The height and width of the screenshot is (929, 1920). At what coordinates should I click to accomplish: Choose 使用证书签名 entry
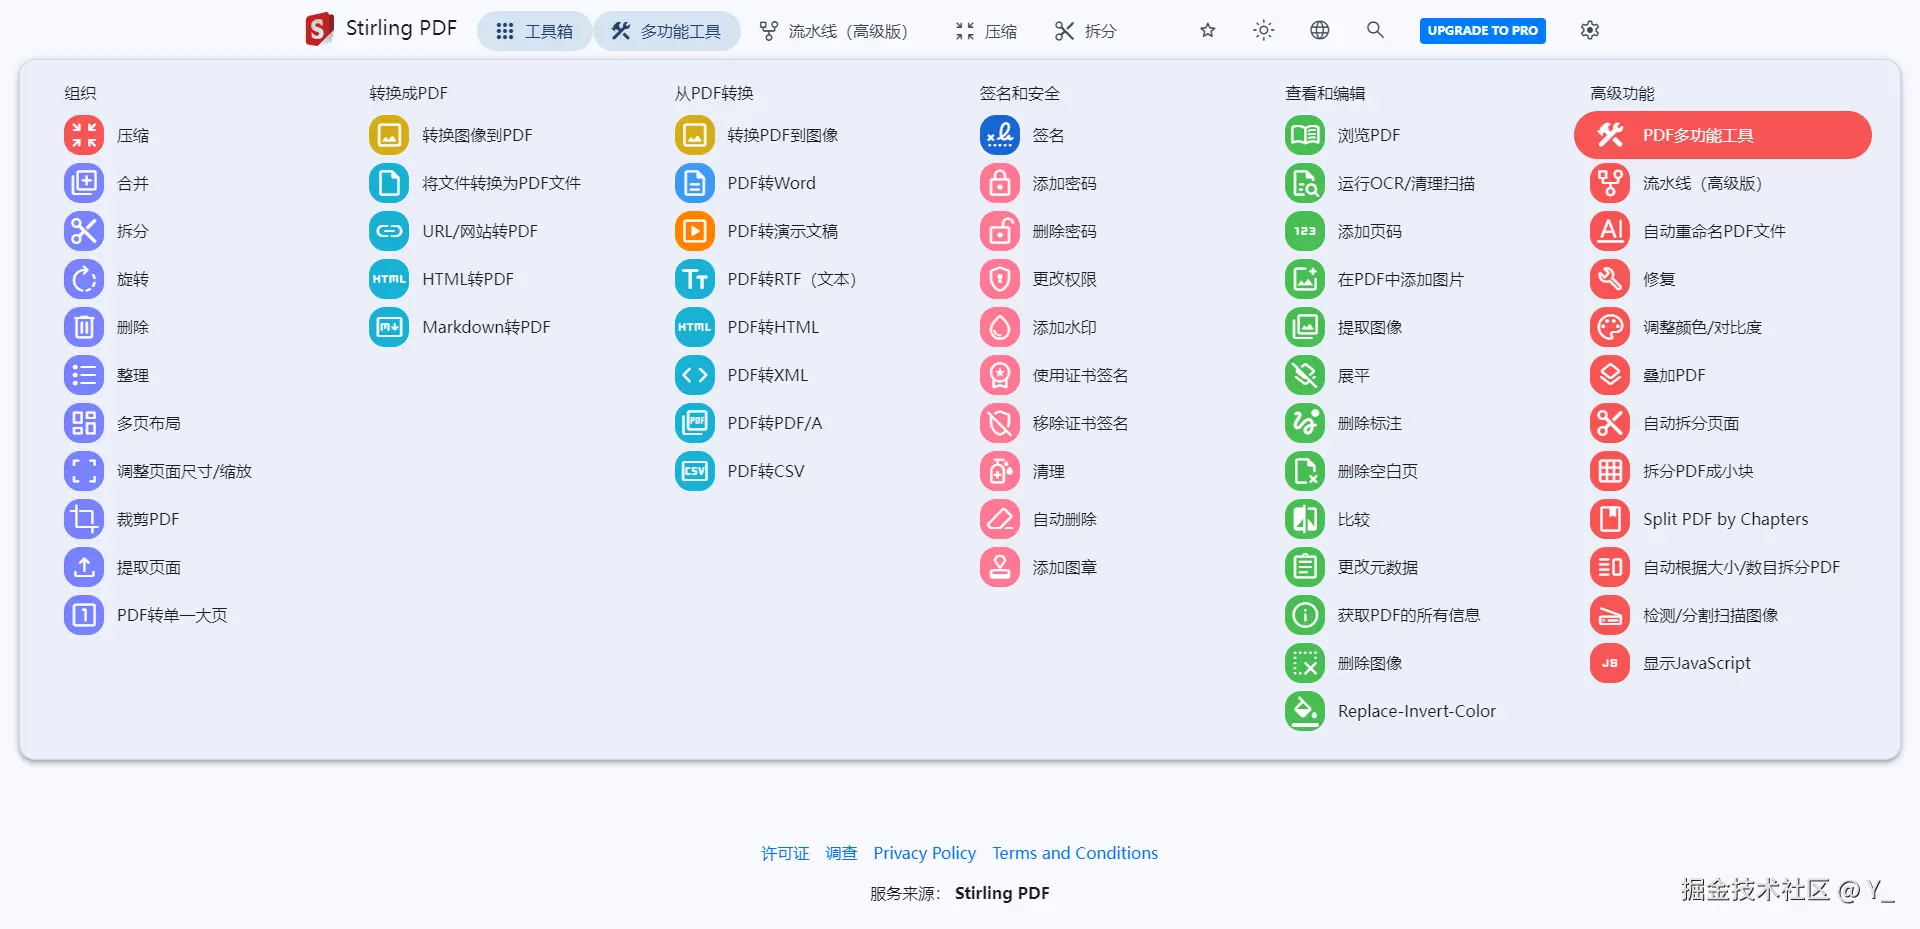click(1054, 375)
